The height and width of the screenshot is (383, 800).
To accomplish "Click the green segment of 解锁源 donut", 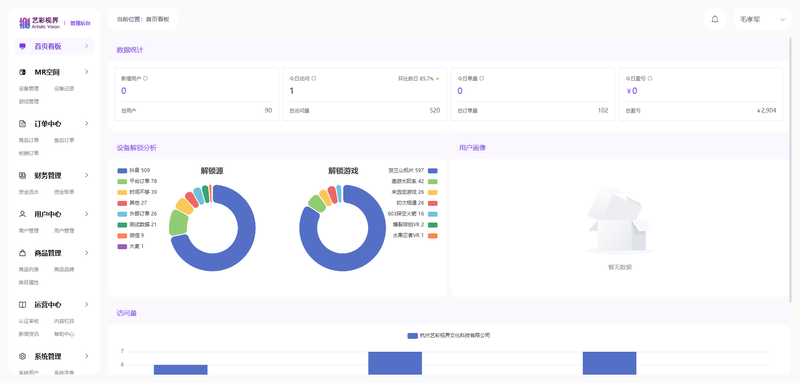I will point(178,223).
